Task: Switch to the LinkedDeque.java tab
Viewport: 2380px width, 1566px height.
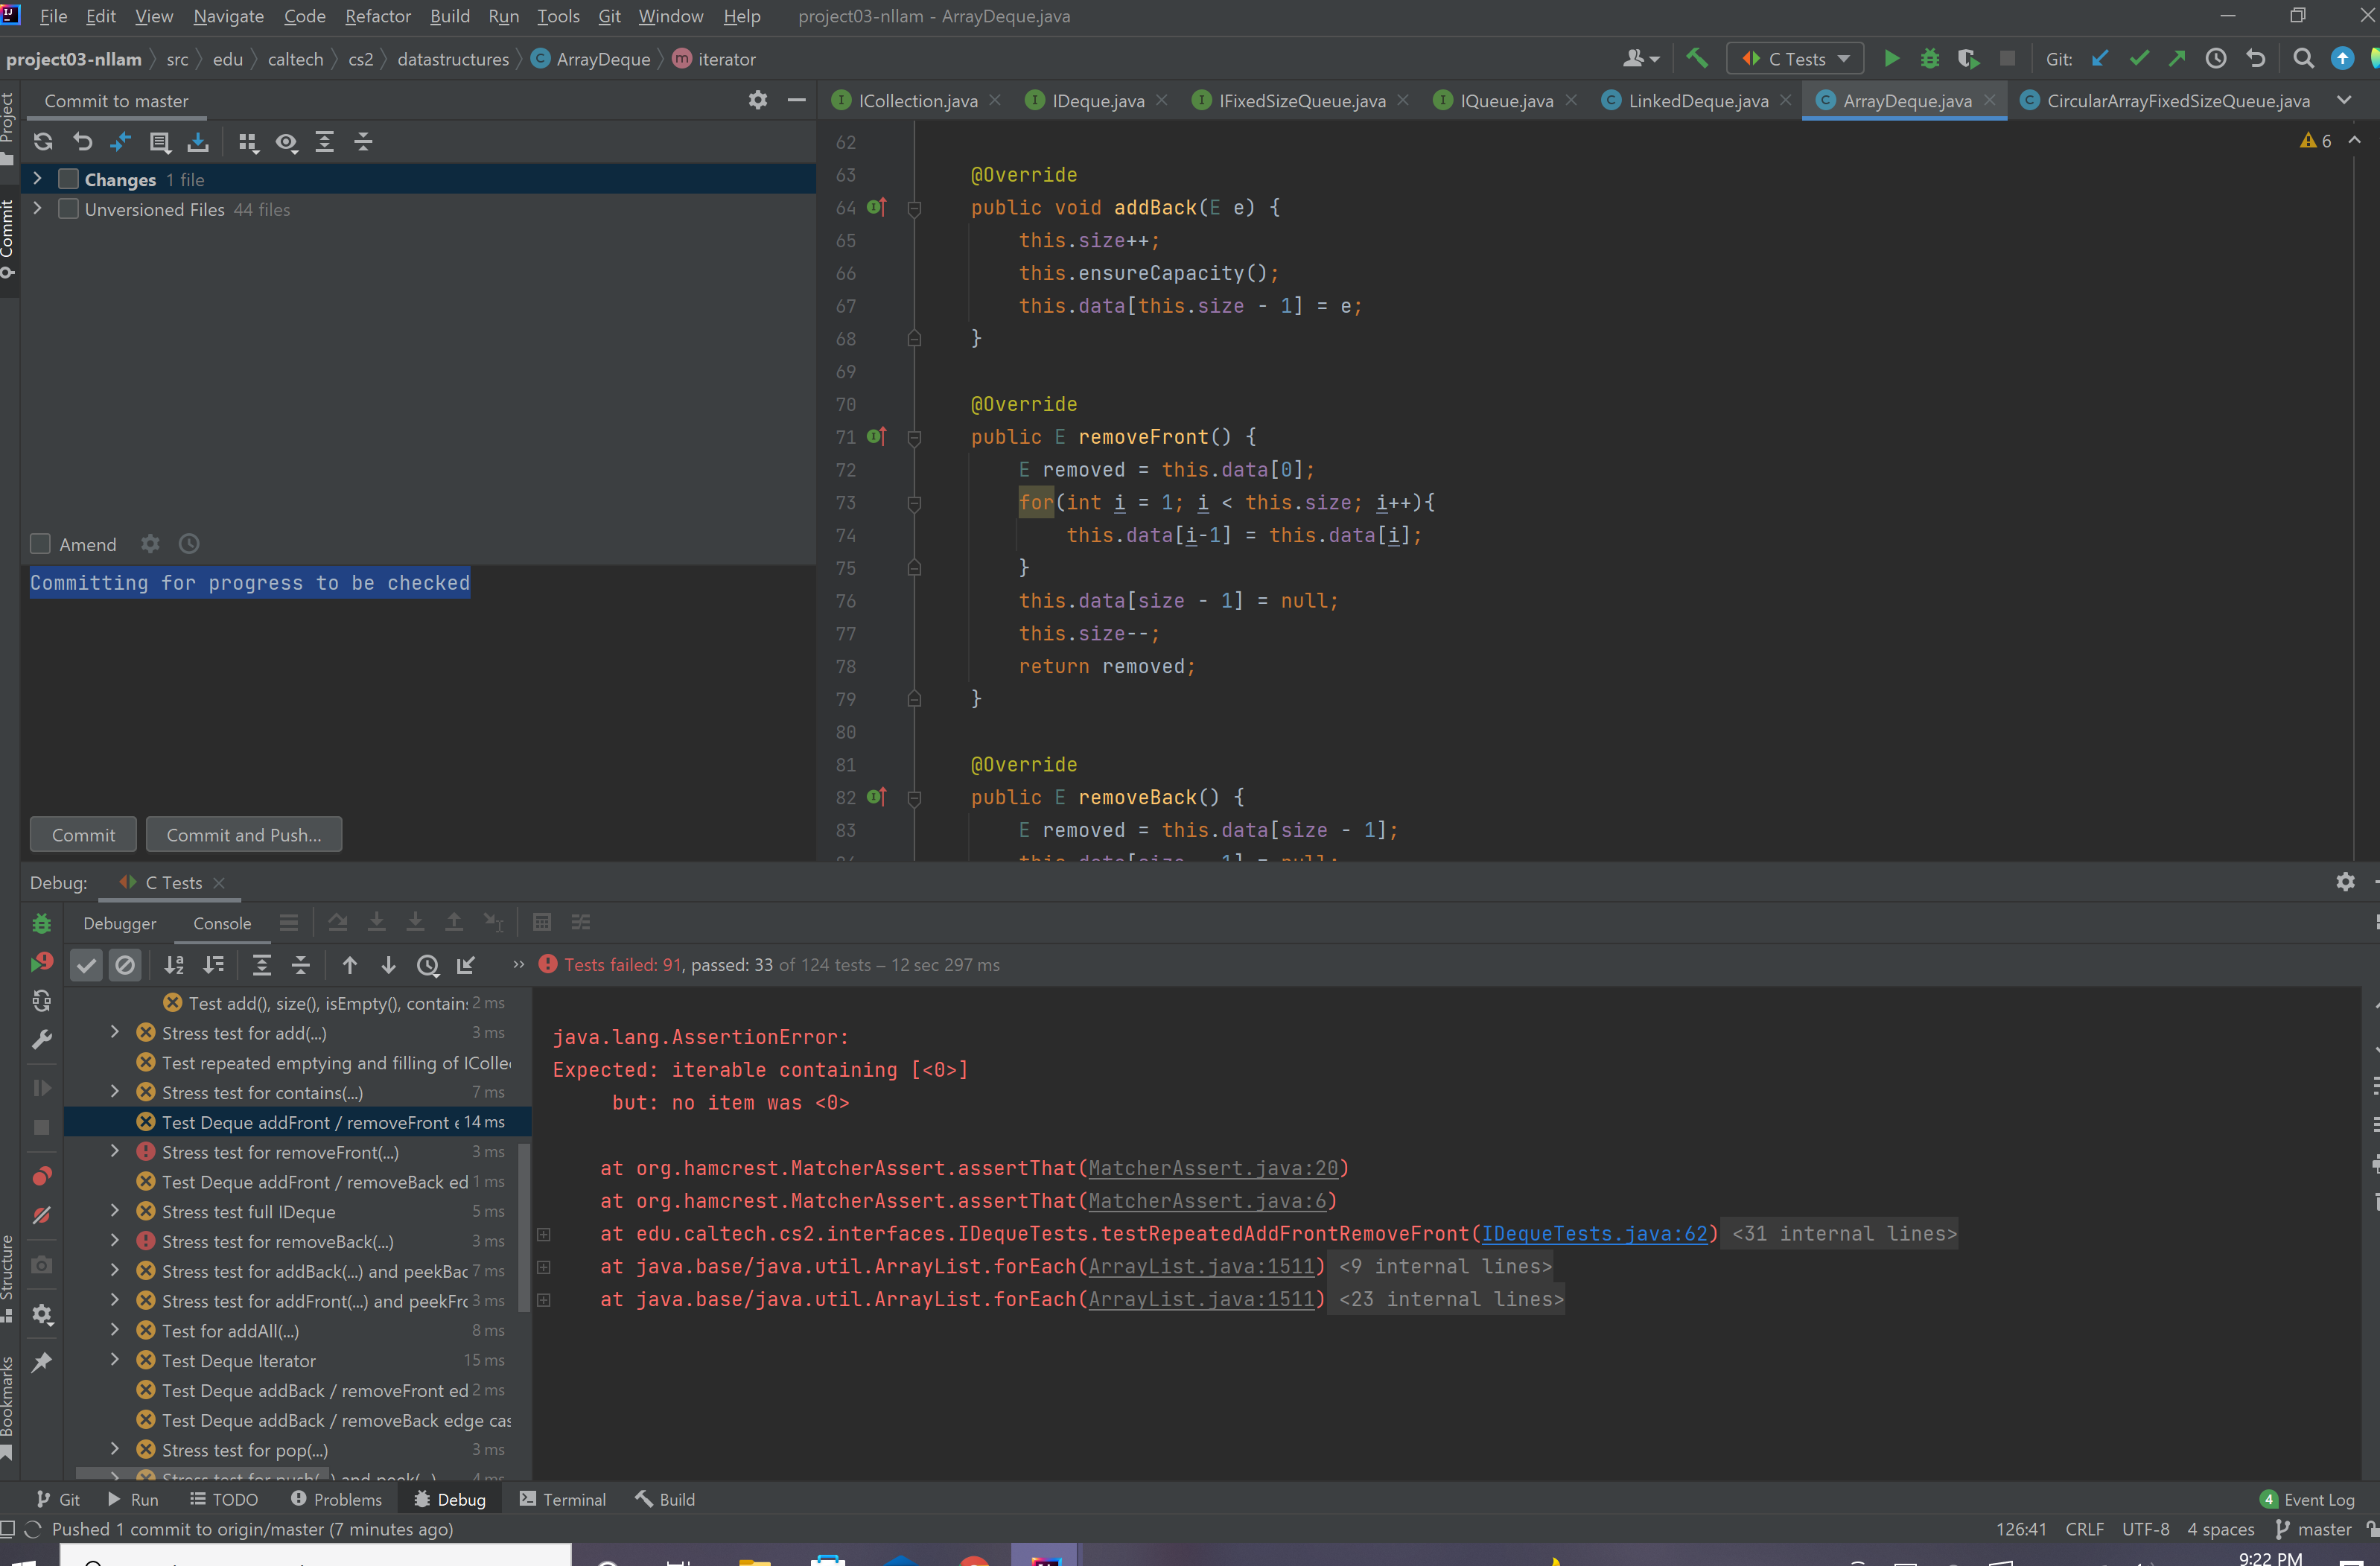Action: [1697, 101]
